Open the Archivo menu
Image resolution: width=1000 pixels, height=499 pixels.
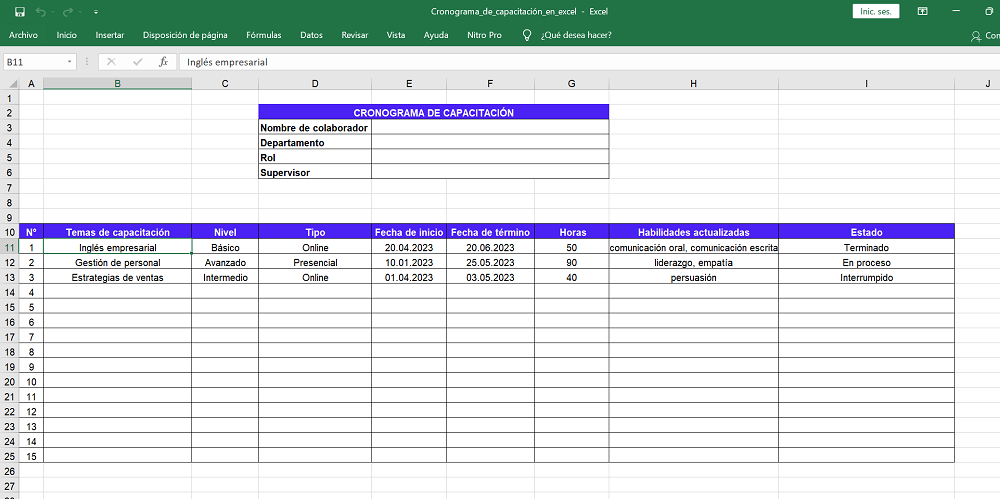(x=23, y=35)
